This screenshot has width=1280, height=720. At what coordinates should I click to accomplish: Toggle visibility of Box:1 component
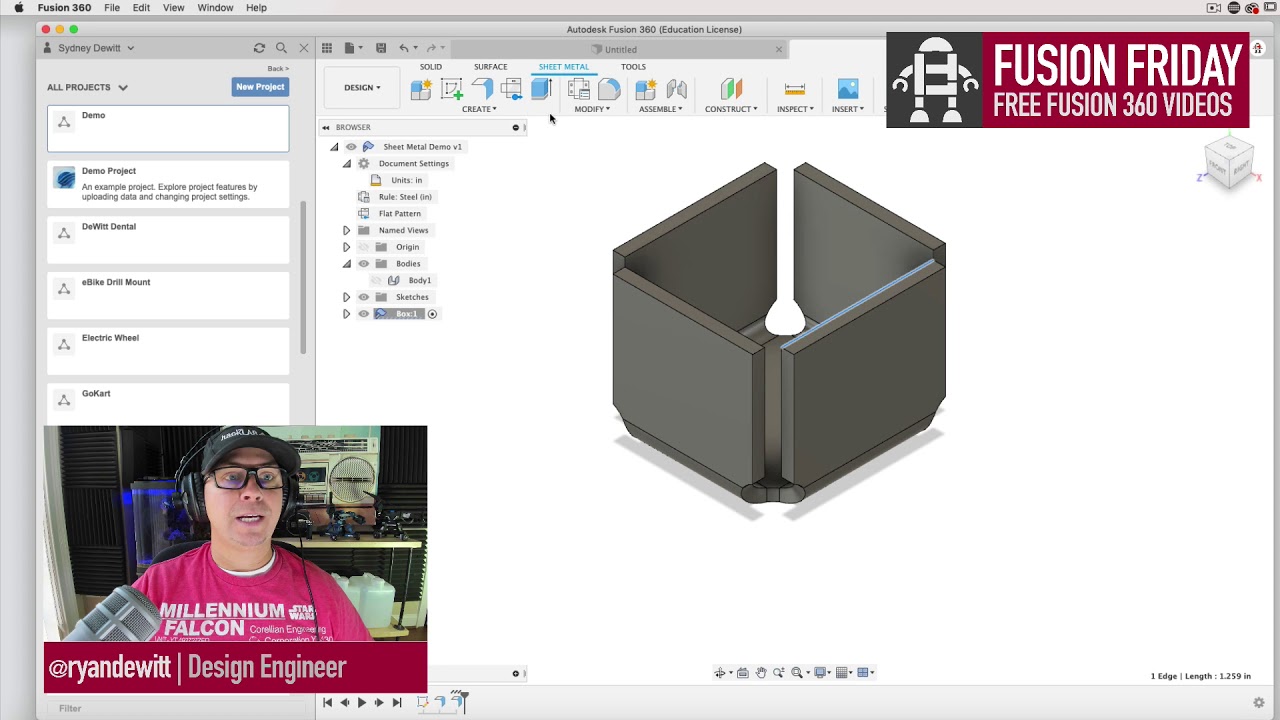tap(364, 314)
